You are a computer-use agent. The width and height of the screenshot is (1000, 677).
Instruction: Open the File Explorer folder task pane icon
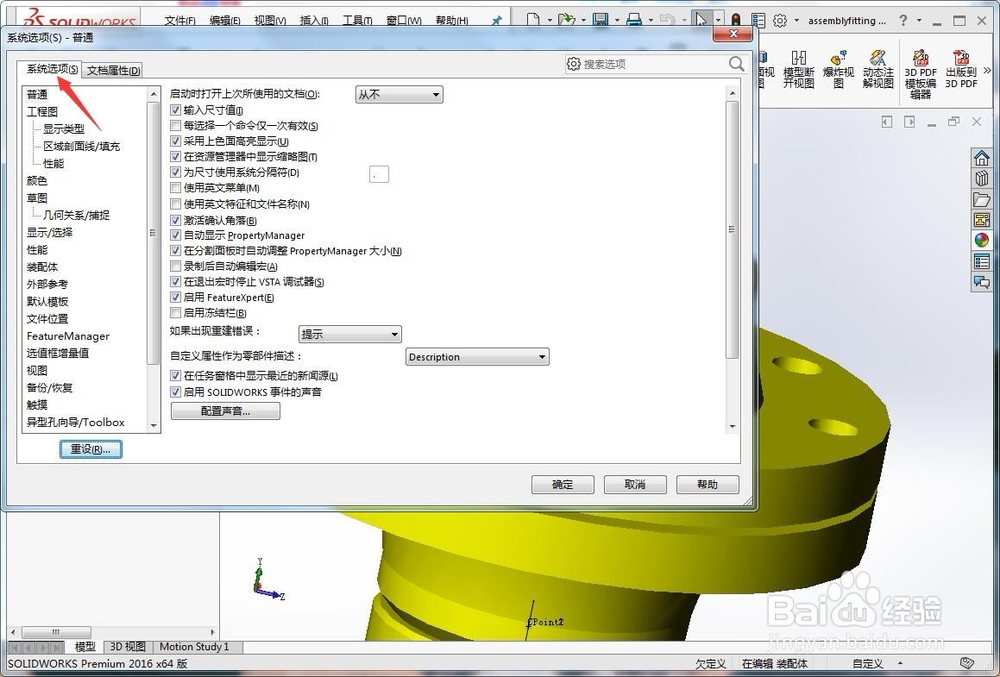[982, 199]
